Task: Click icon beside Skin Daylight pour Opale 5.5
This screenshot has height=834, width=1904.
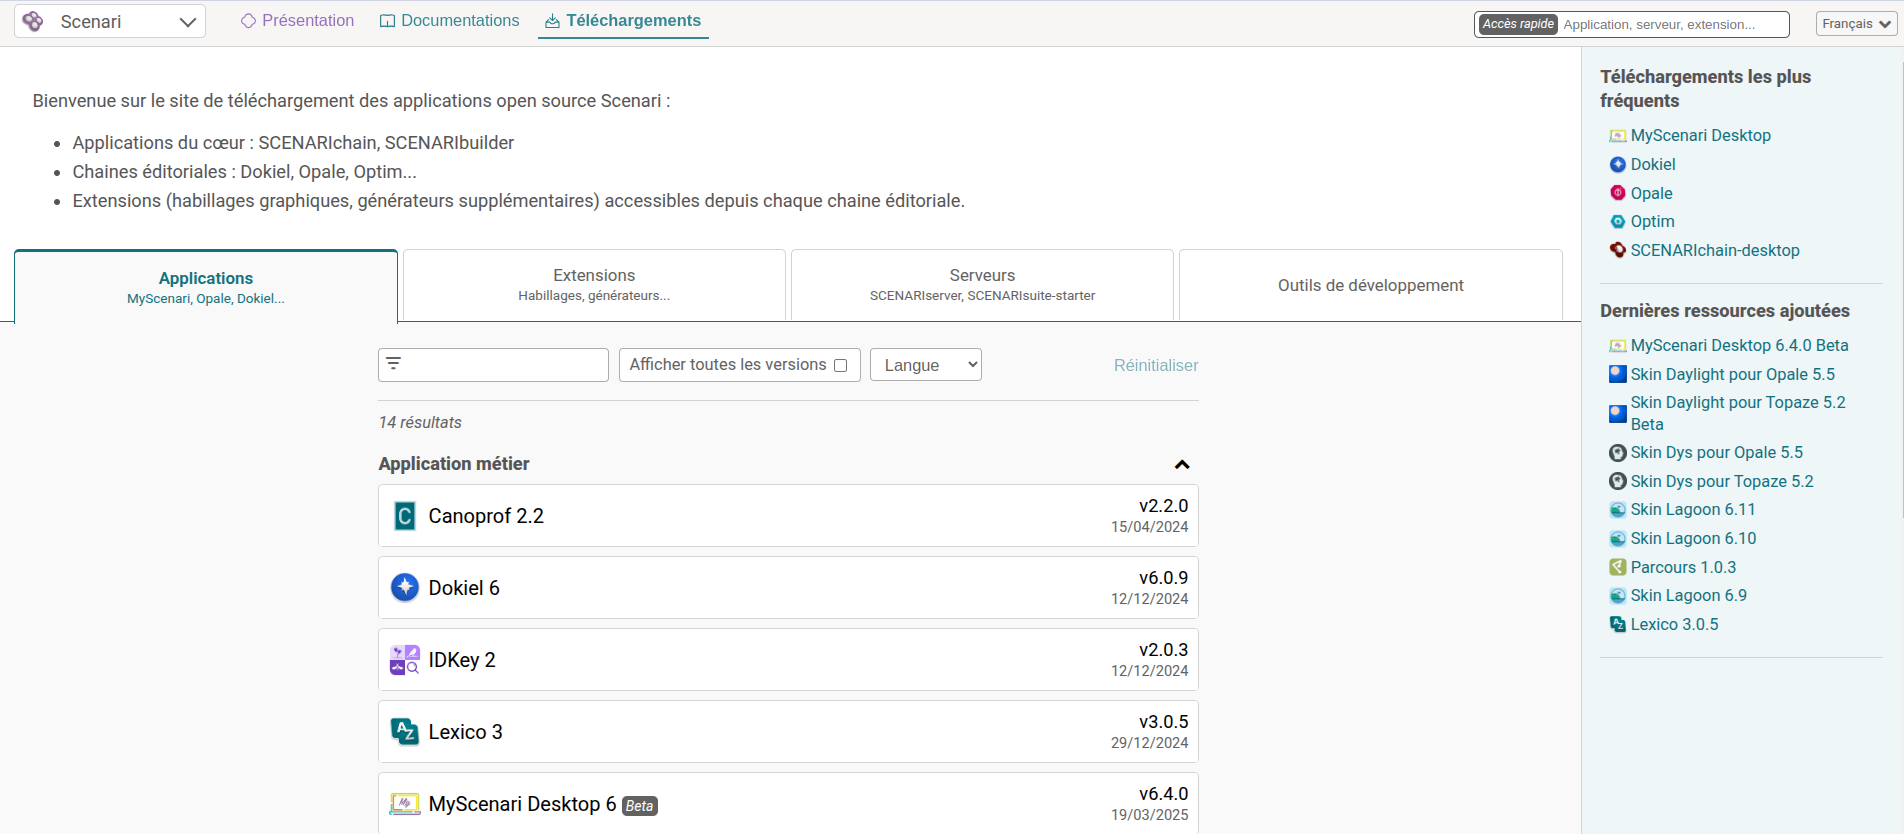Action: tap(1618, 374)
